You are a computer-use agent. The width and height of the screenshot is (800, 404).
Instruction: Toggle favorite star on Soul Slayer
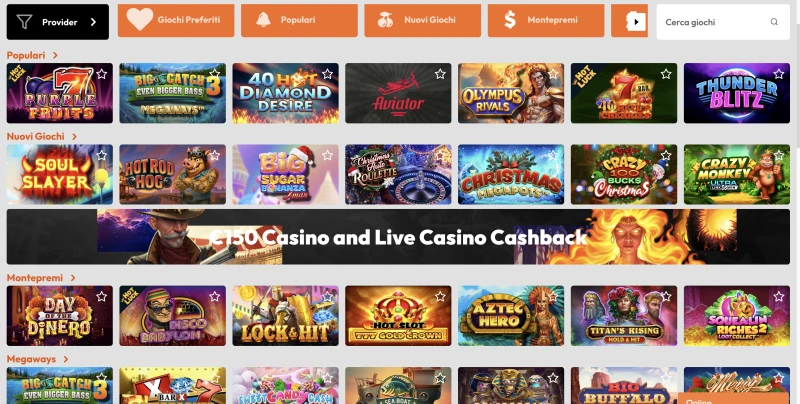[102, 155]
